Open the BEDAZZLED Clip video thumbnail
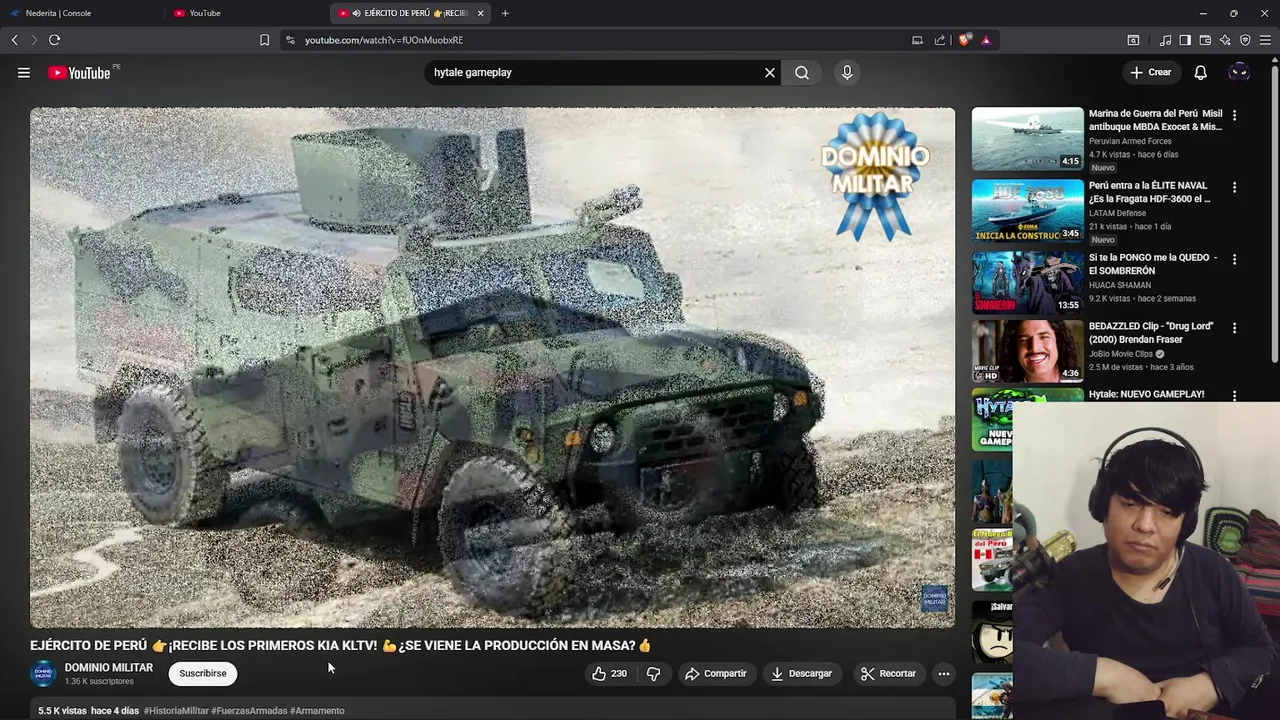Viewport: 1280px width, 720px height. (1027, 351)
